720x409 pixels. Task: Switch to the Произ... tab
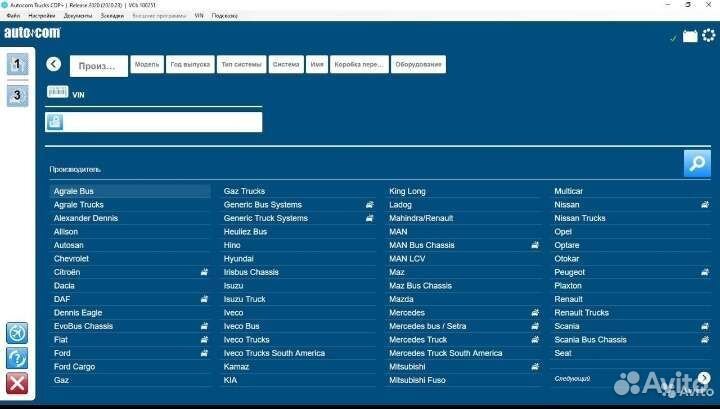coord(99,66)
